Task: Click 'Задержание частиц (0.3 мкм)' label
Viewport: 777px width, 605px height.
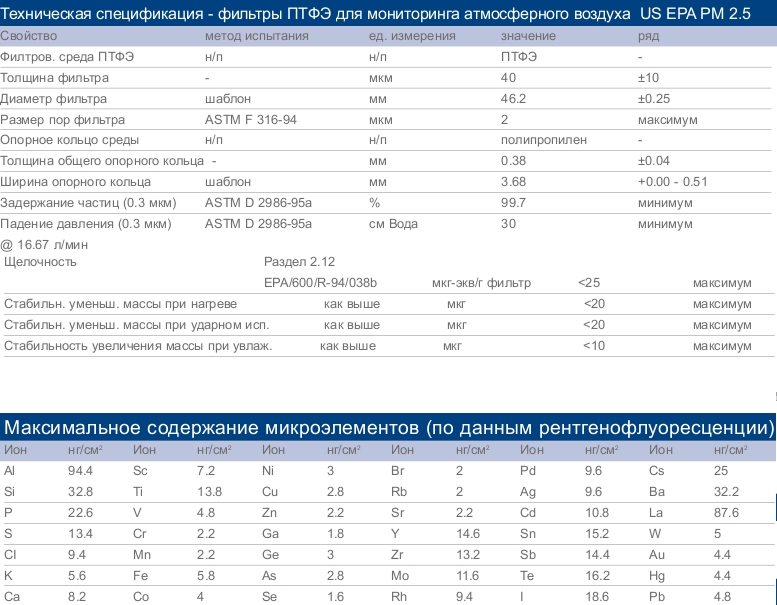Action: coord(88,203)
